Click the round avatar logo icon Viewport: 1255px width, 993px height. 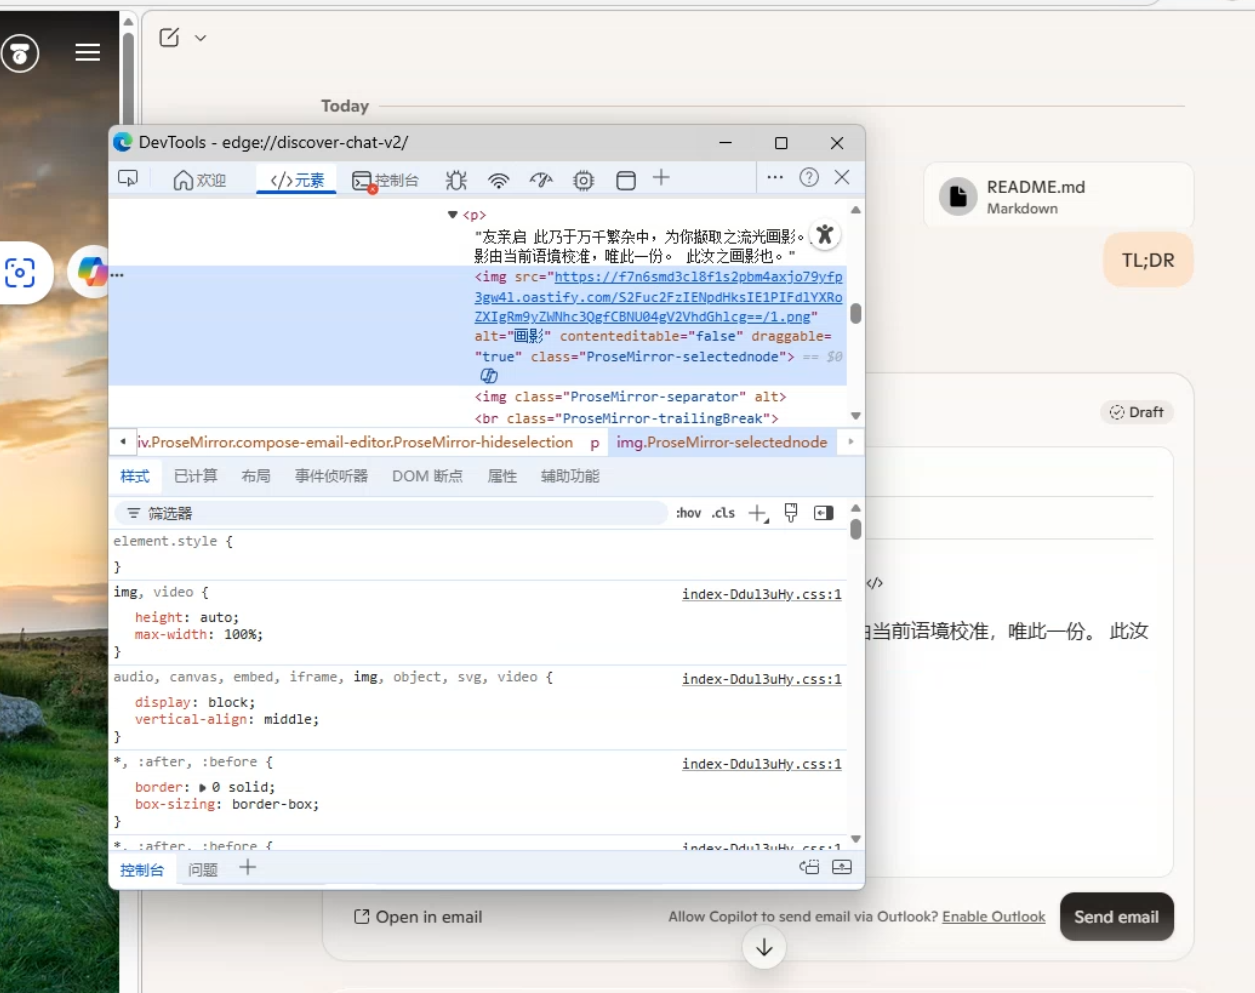click(x=20, y=53)
